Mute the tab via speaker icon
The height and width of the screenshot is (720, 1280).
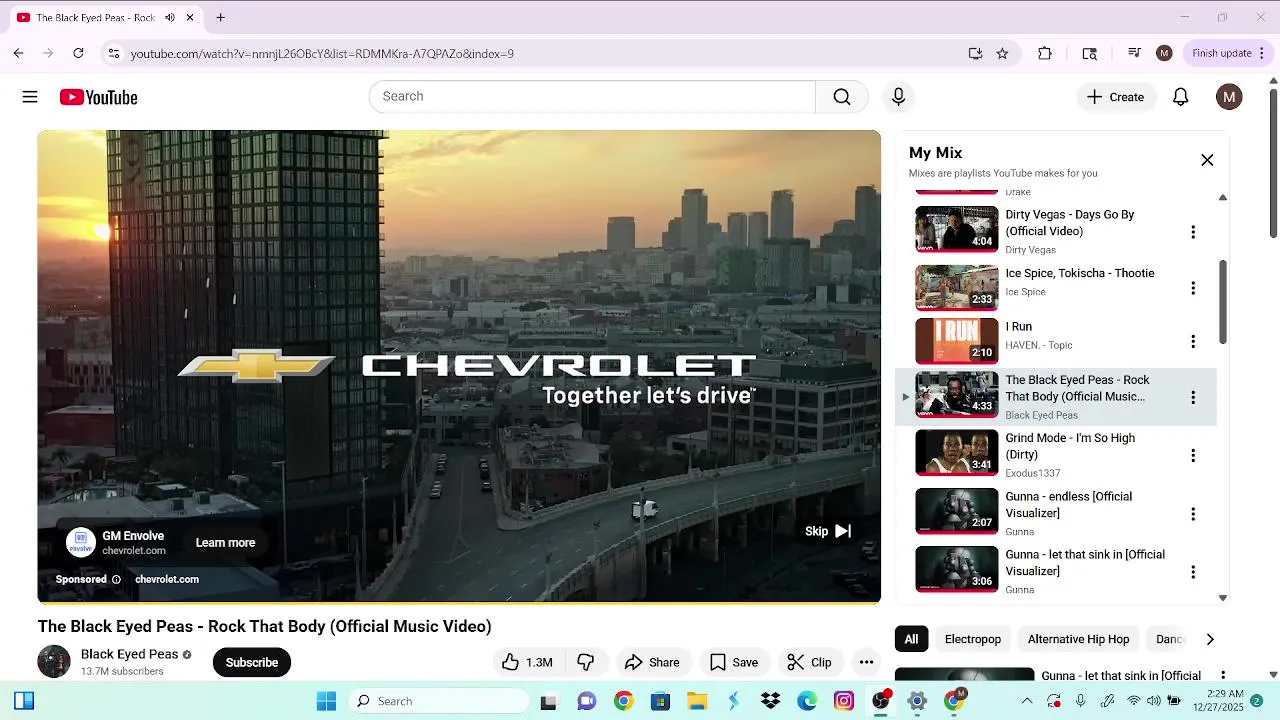coord(169,17)
